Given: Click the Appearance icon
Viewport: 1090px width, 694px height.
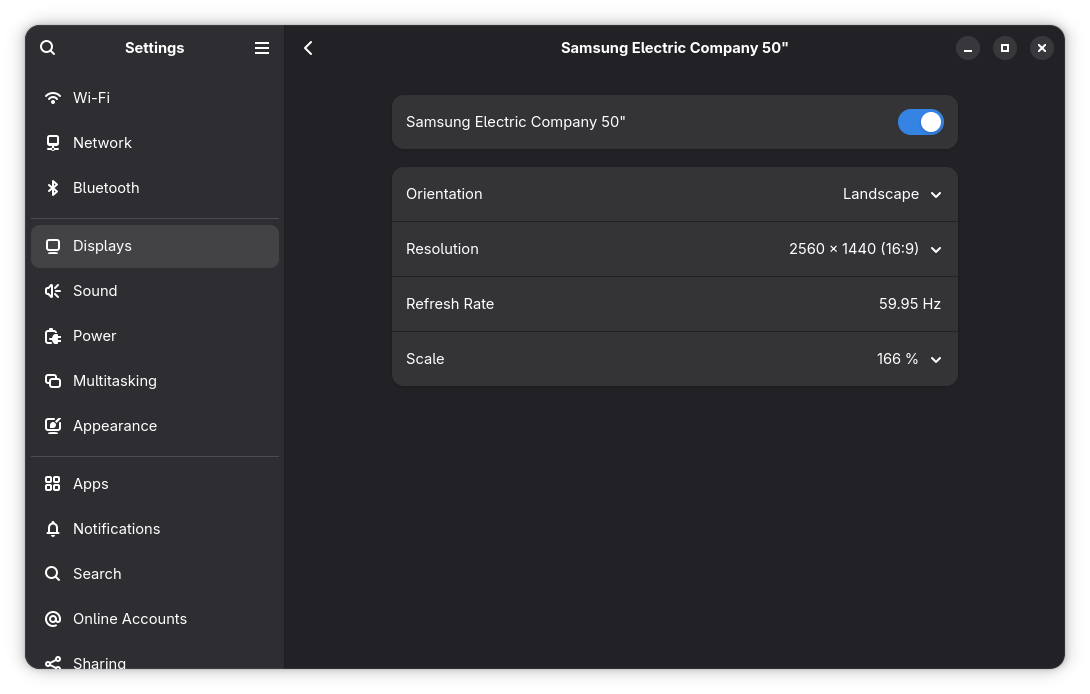Looking at the screenshot, I should click(53, 426).
